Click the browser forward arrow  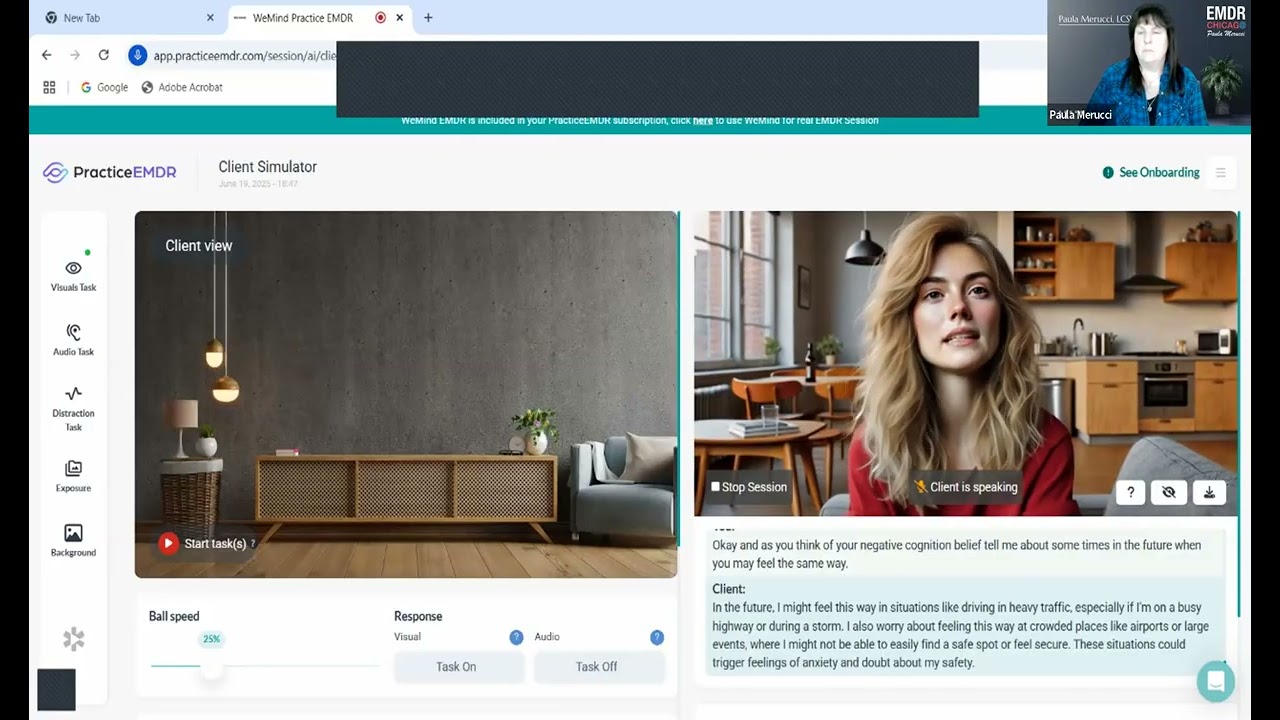[x=75, y=55]
